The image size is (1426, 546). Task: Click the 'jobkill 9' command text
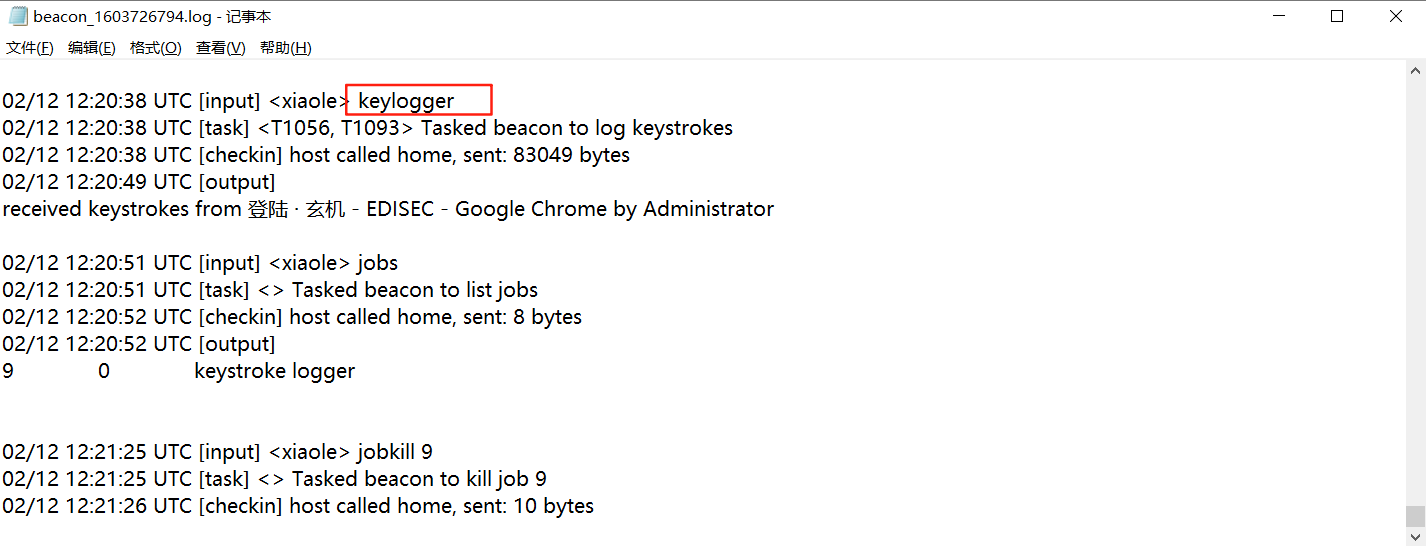[x=394, y=452]
